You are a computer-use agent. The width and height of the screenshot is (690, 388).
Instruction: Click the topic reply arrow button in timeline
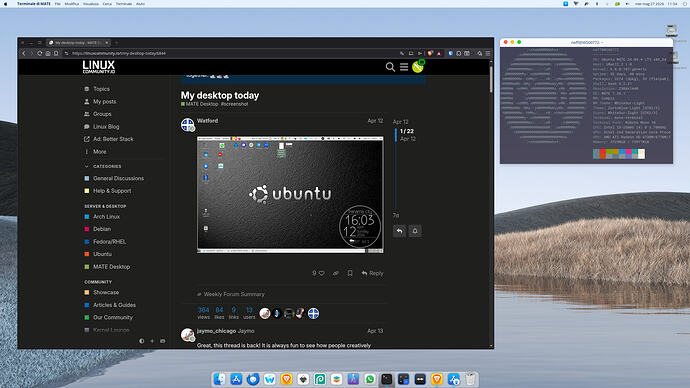tap(400, 231)
